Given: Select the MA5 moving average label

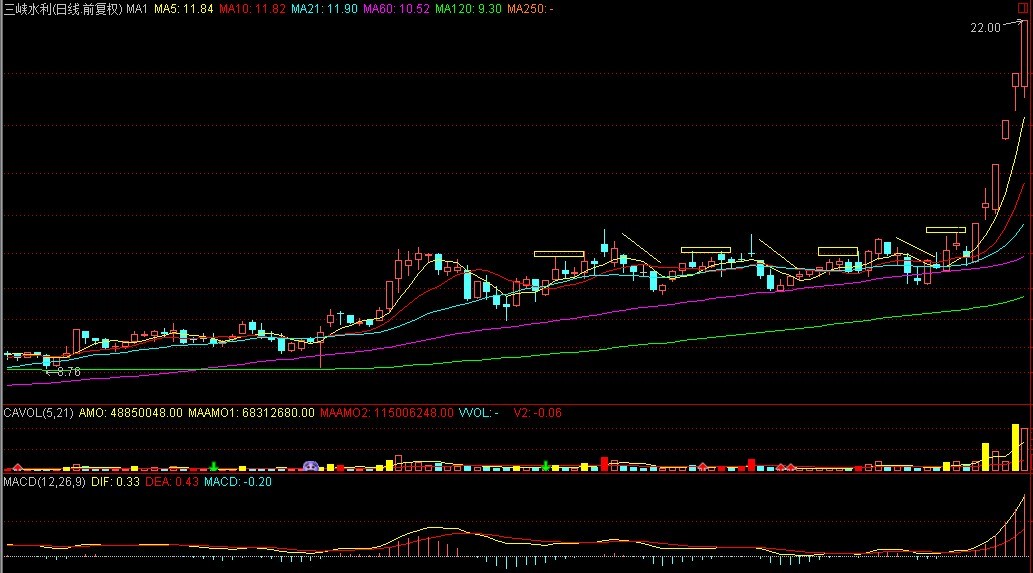Looking at the screenshot, I should click(184, 9).
